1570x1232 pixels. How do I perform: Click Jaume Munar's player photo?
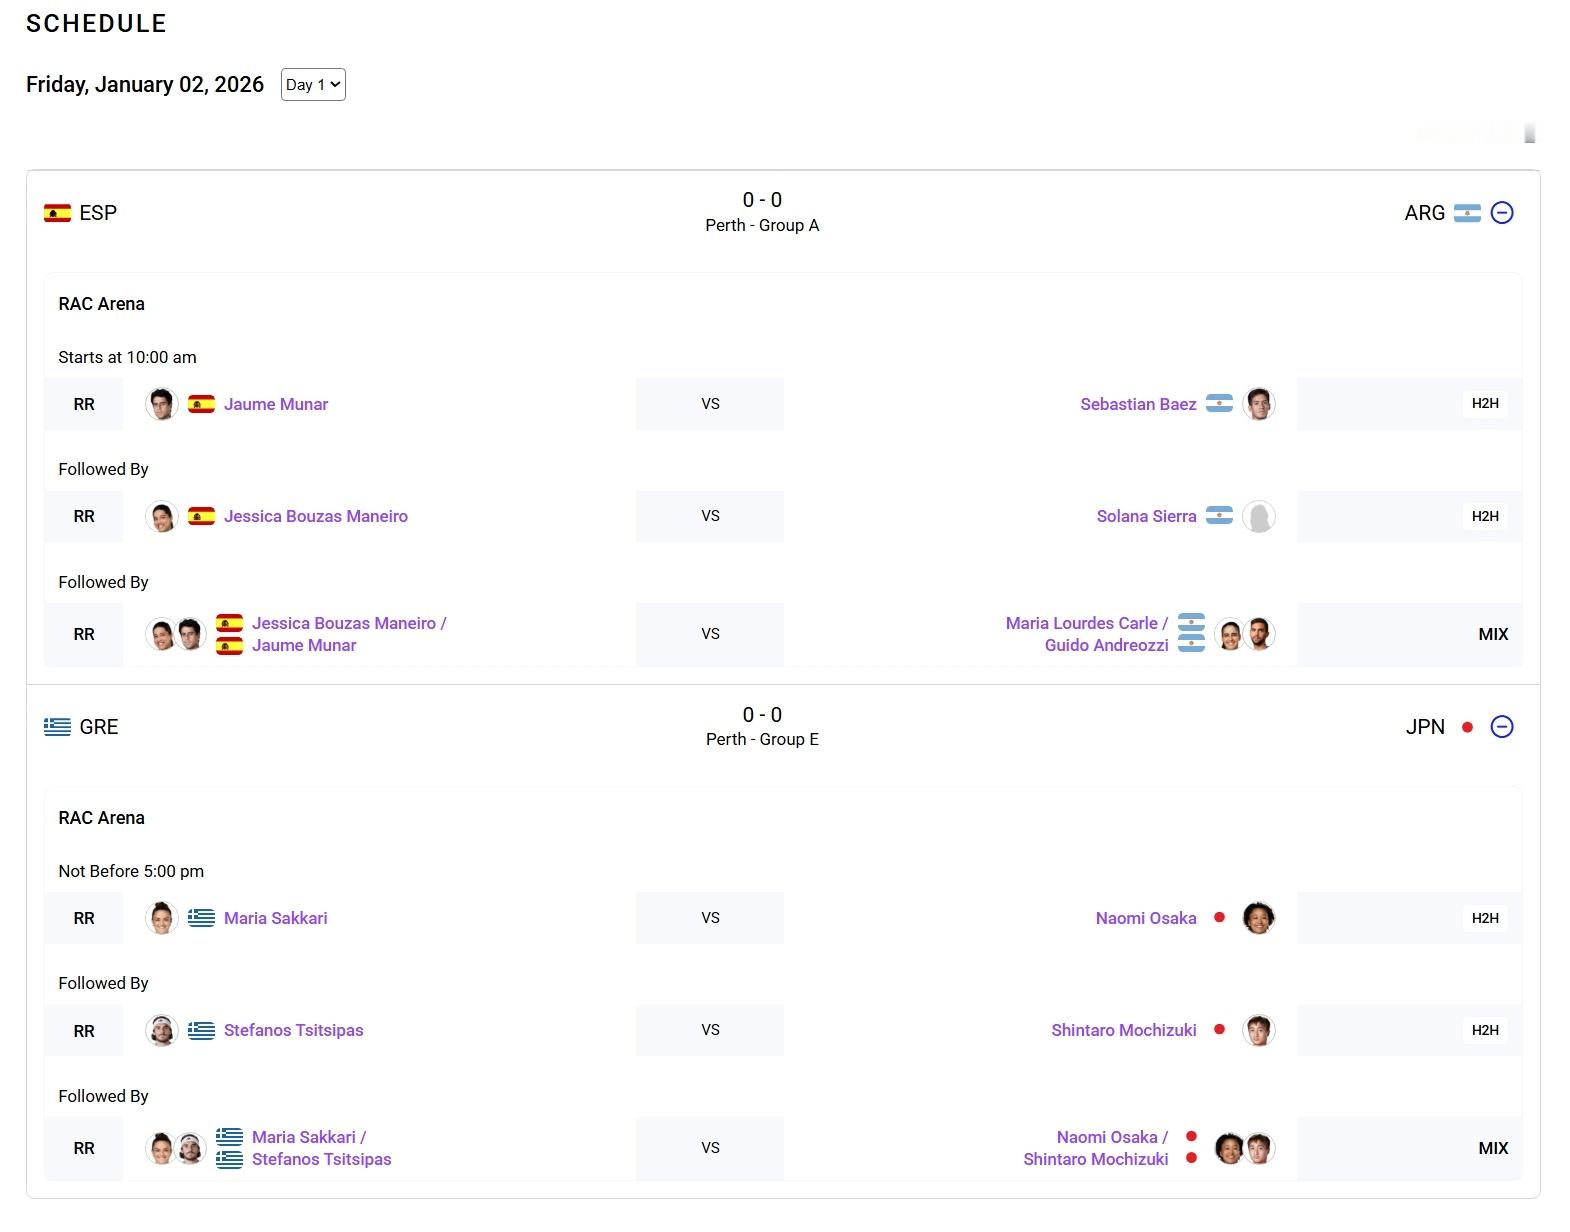click(162, 404)
